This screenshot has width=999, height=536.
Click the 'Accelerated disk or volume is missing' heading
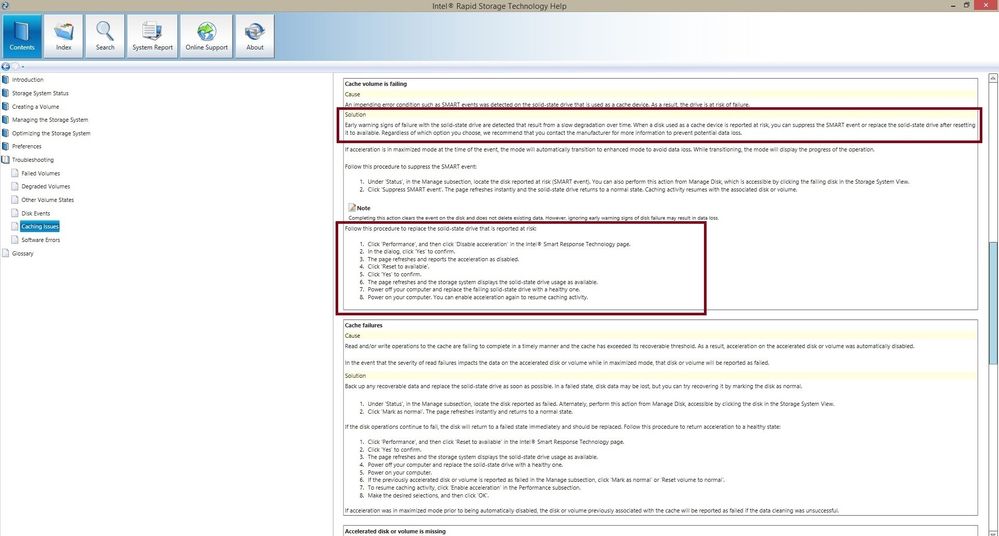point(395,531)
